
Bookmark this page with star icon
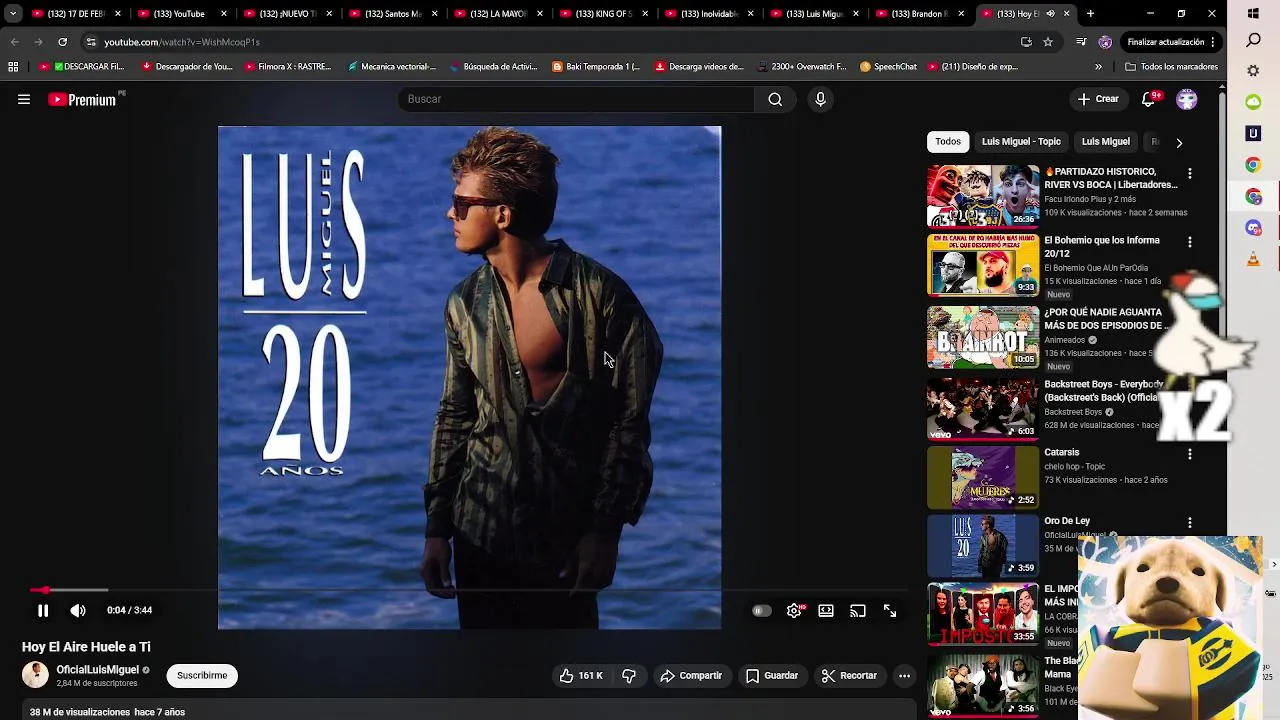(x=1048, y=42)
